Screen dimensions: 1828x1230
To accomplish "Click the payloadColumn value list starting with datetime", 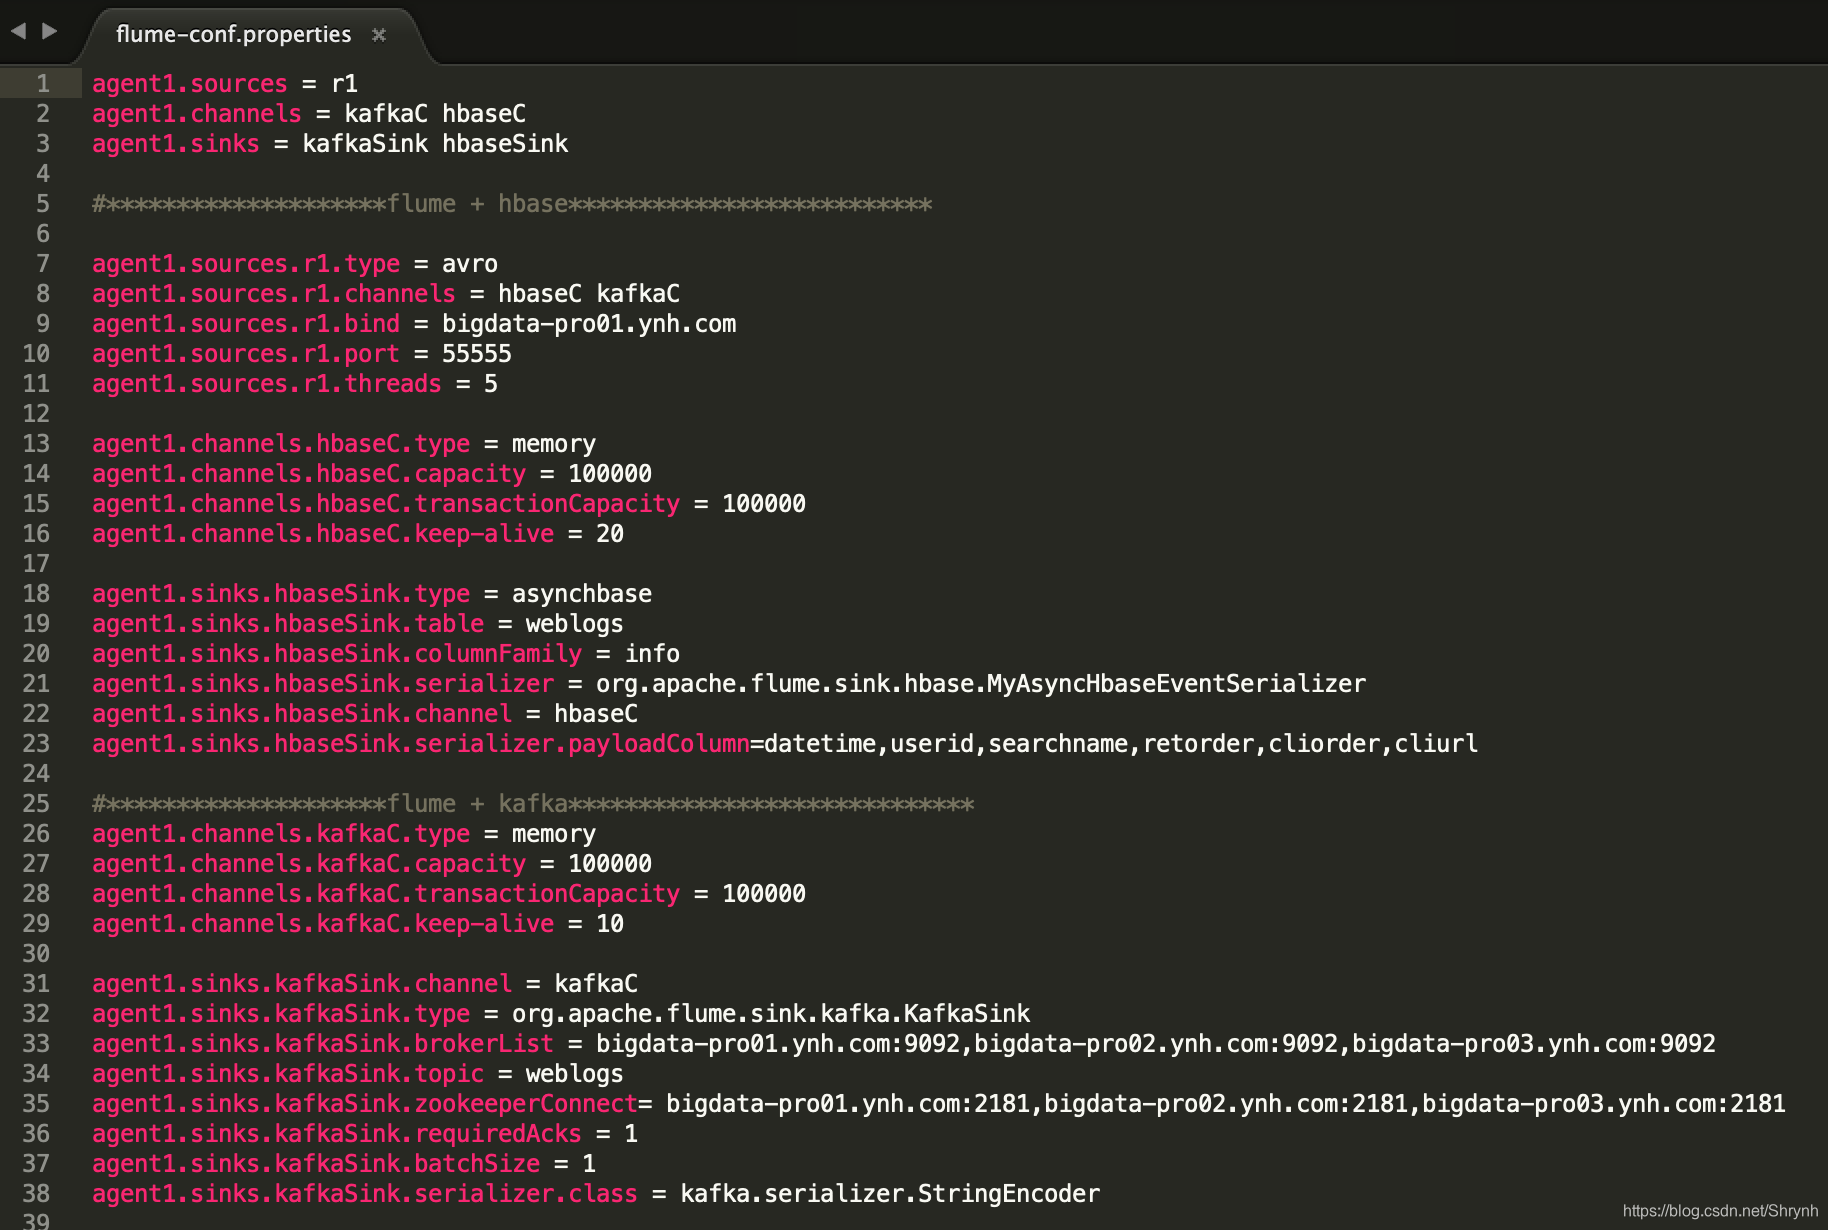I will (x=1121, y=743).
